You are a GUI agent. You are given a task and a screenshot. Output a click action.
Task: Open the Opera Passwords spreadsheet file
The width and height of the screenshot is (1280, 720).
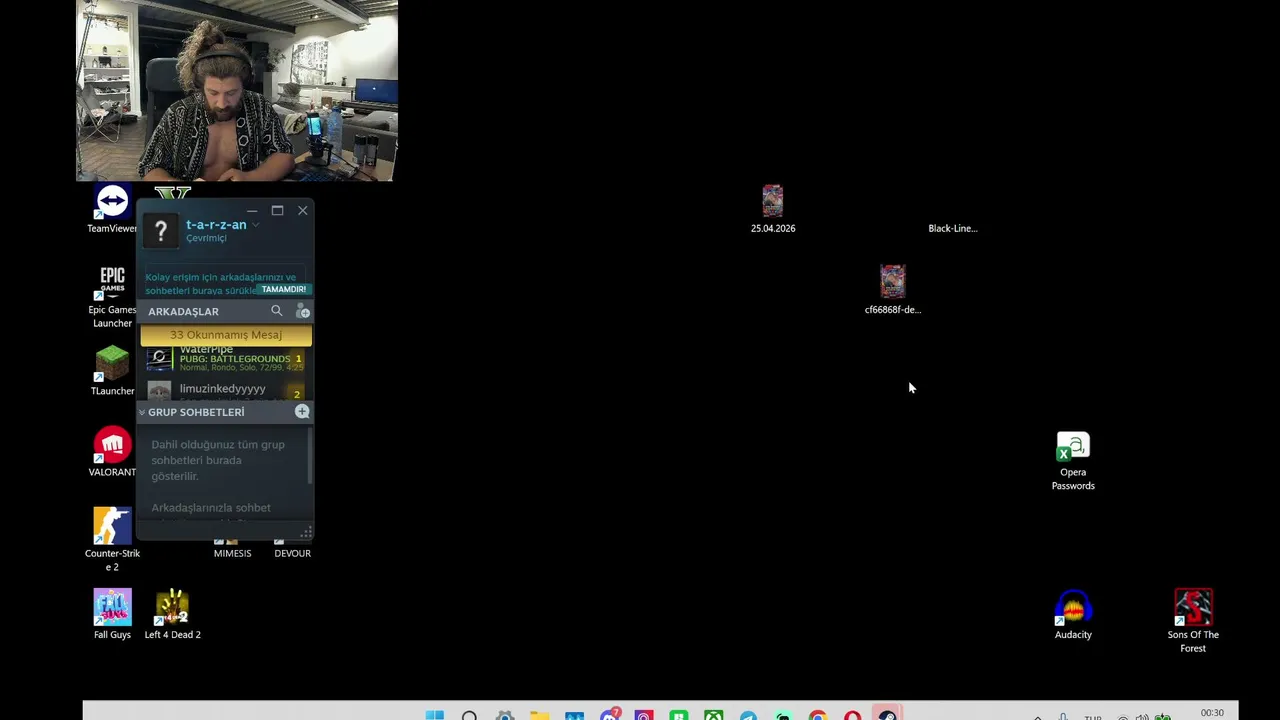(1073, 460)
